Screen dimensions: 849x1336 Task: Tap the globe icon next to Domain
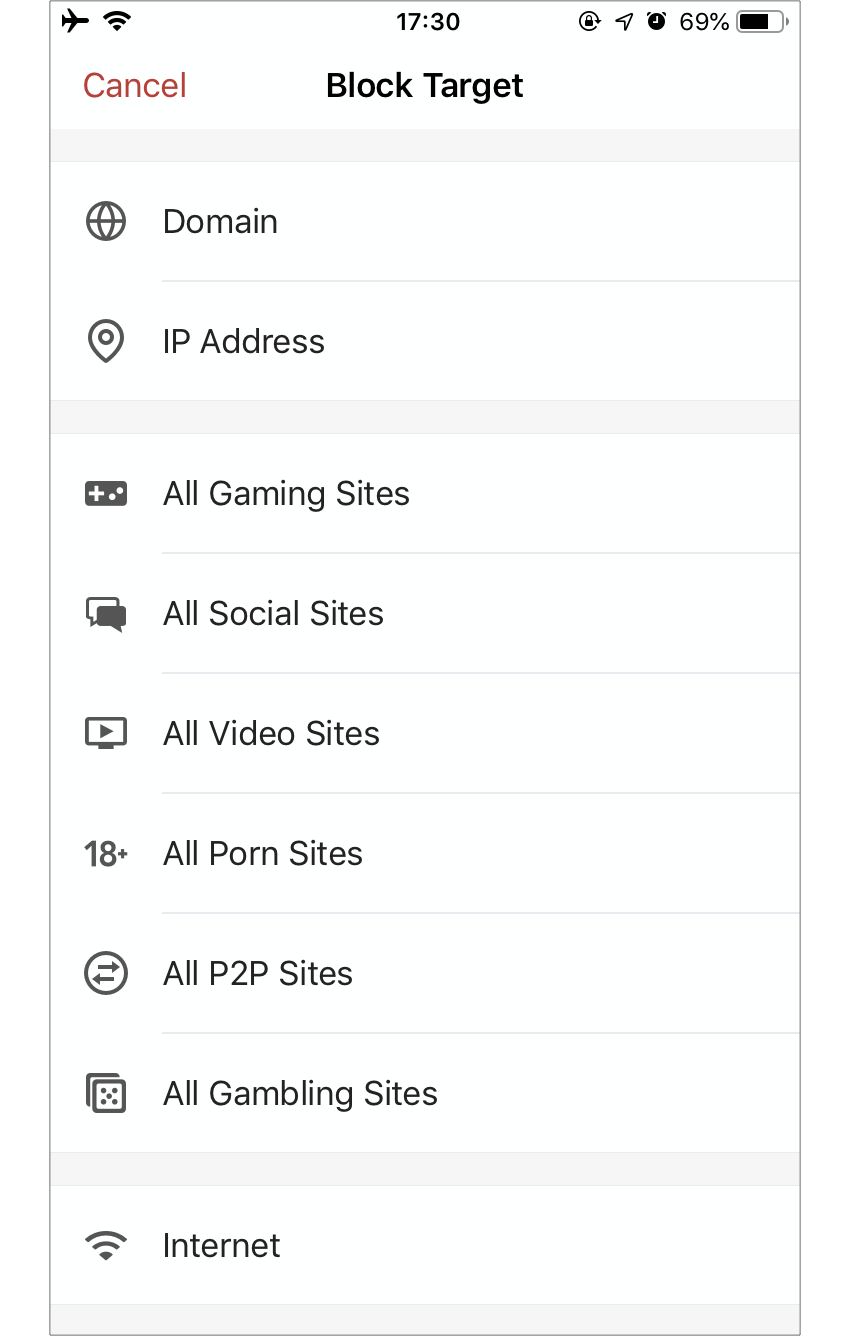pos(106,222)
